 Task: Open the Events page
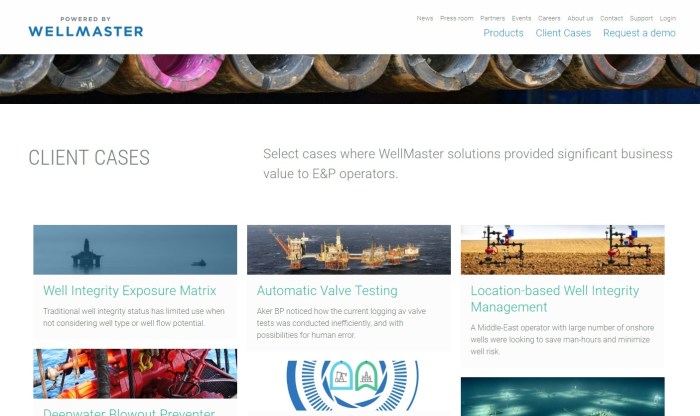(521, 18)
